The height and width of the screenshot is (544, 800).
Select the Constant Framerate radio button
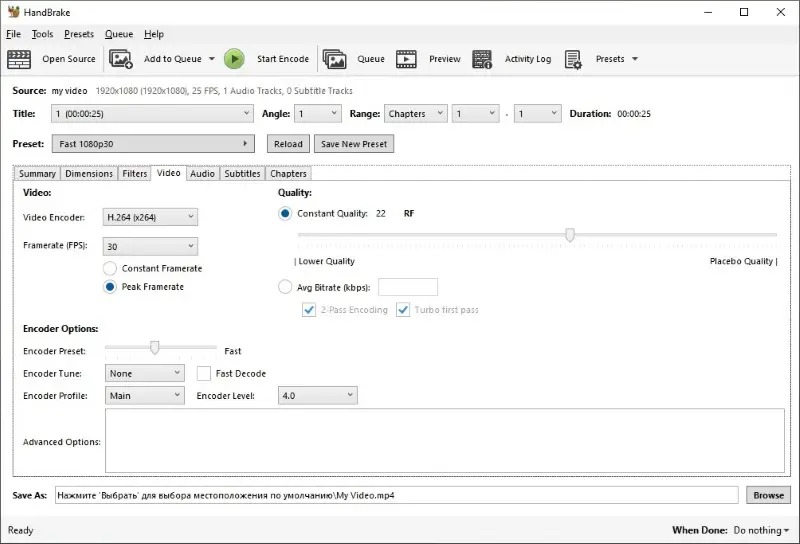(x=110, y=268)
